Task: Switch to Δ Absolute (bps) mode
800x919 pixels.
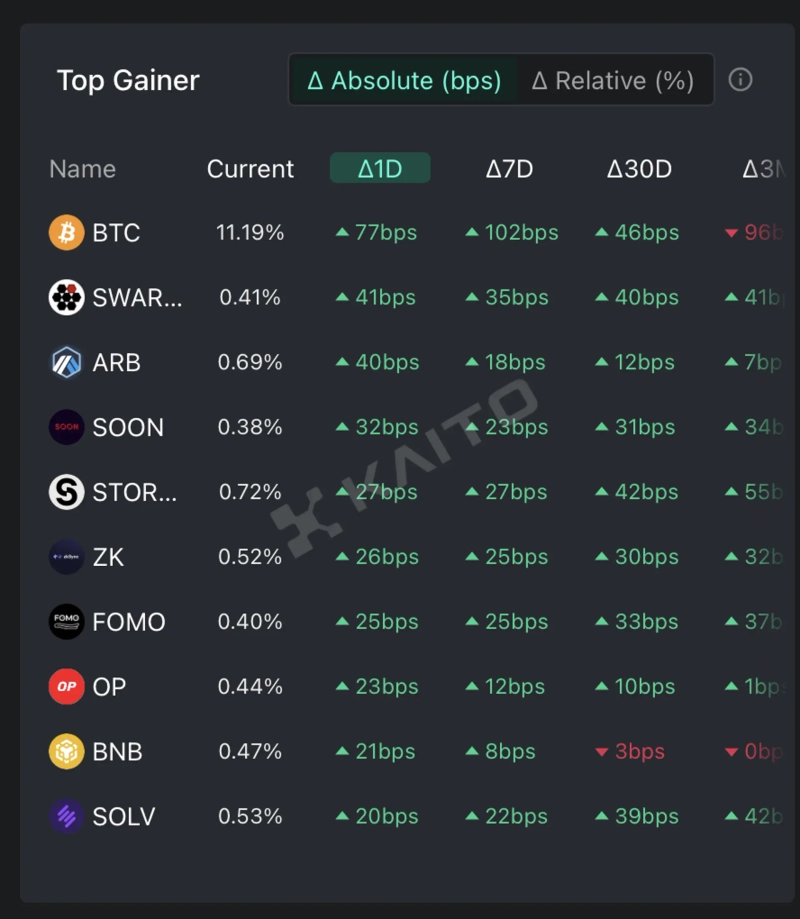Action: pyautogui.click(x=404, y=81)
